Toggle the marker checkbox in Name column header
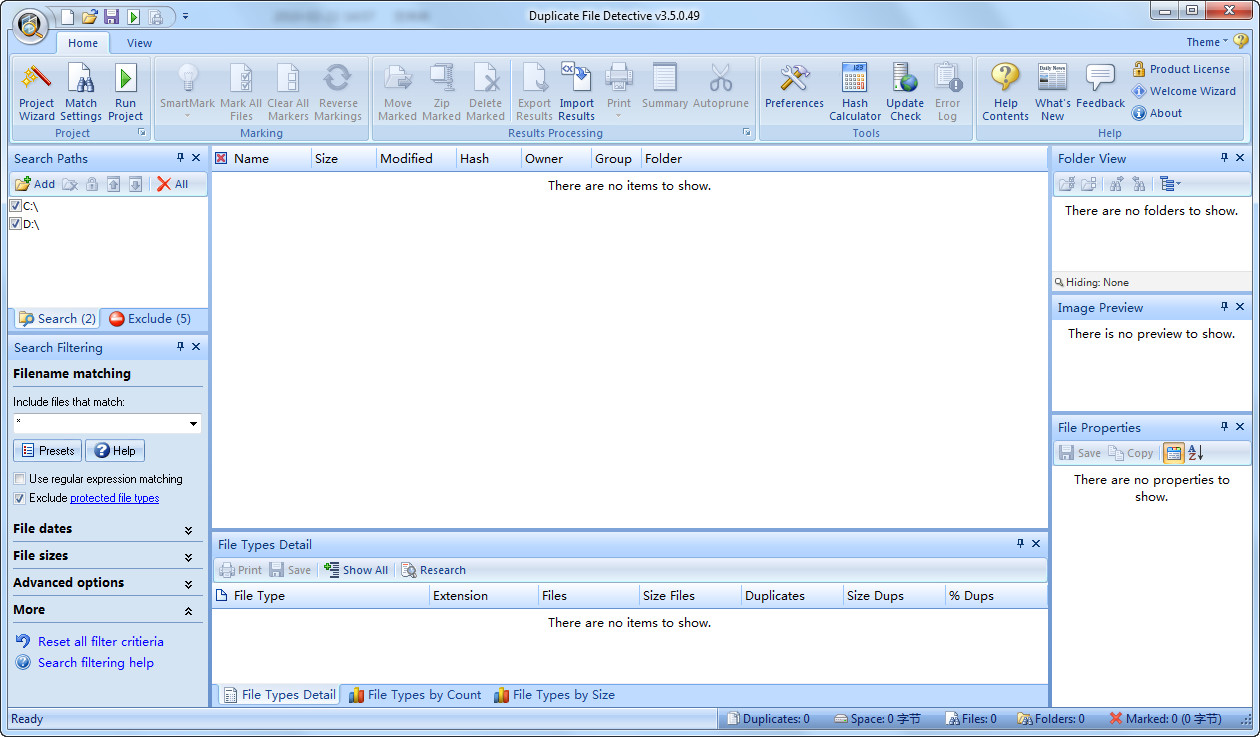1260x737 pixels. [221, 158]
